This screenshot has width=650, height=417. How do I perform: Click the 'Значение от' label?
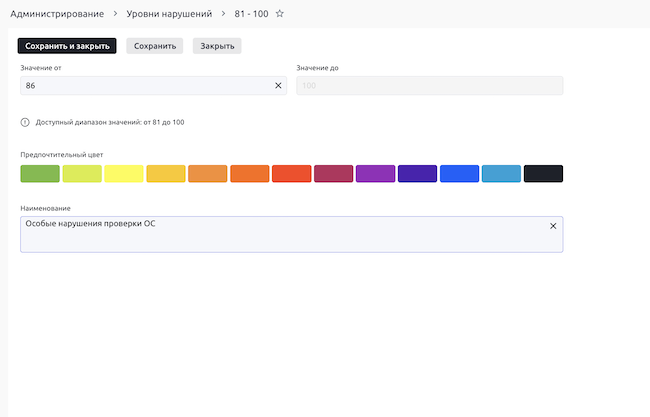(x=41, y=68)
